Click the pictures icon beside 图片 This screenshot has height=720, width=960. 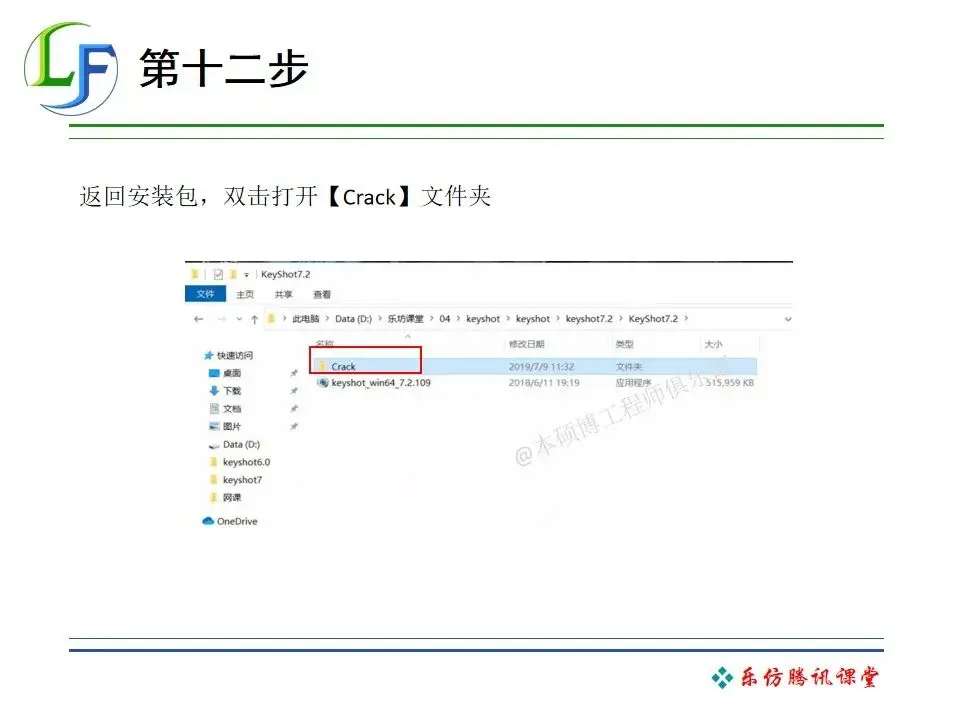(x=214, y=426)
